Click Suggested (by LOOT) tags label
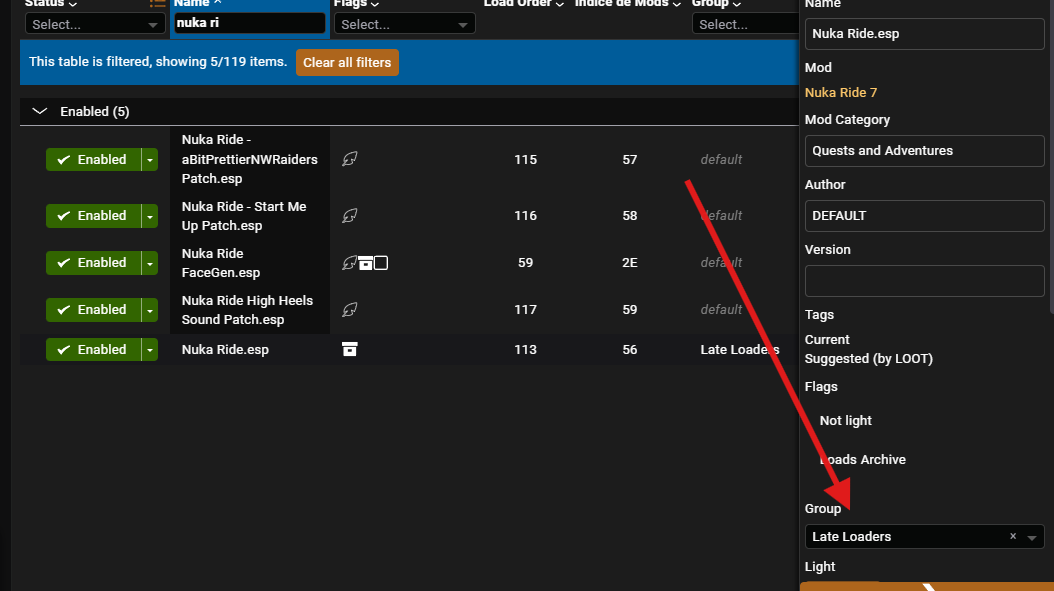Screen dimensions: 1054x591 868,359
